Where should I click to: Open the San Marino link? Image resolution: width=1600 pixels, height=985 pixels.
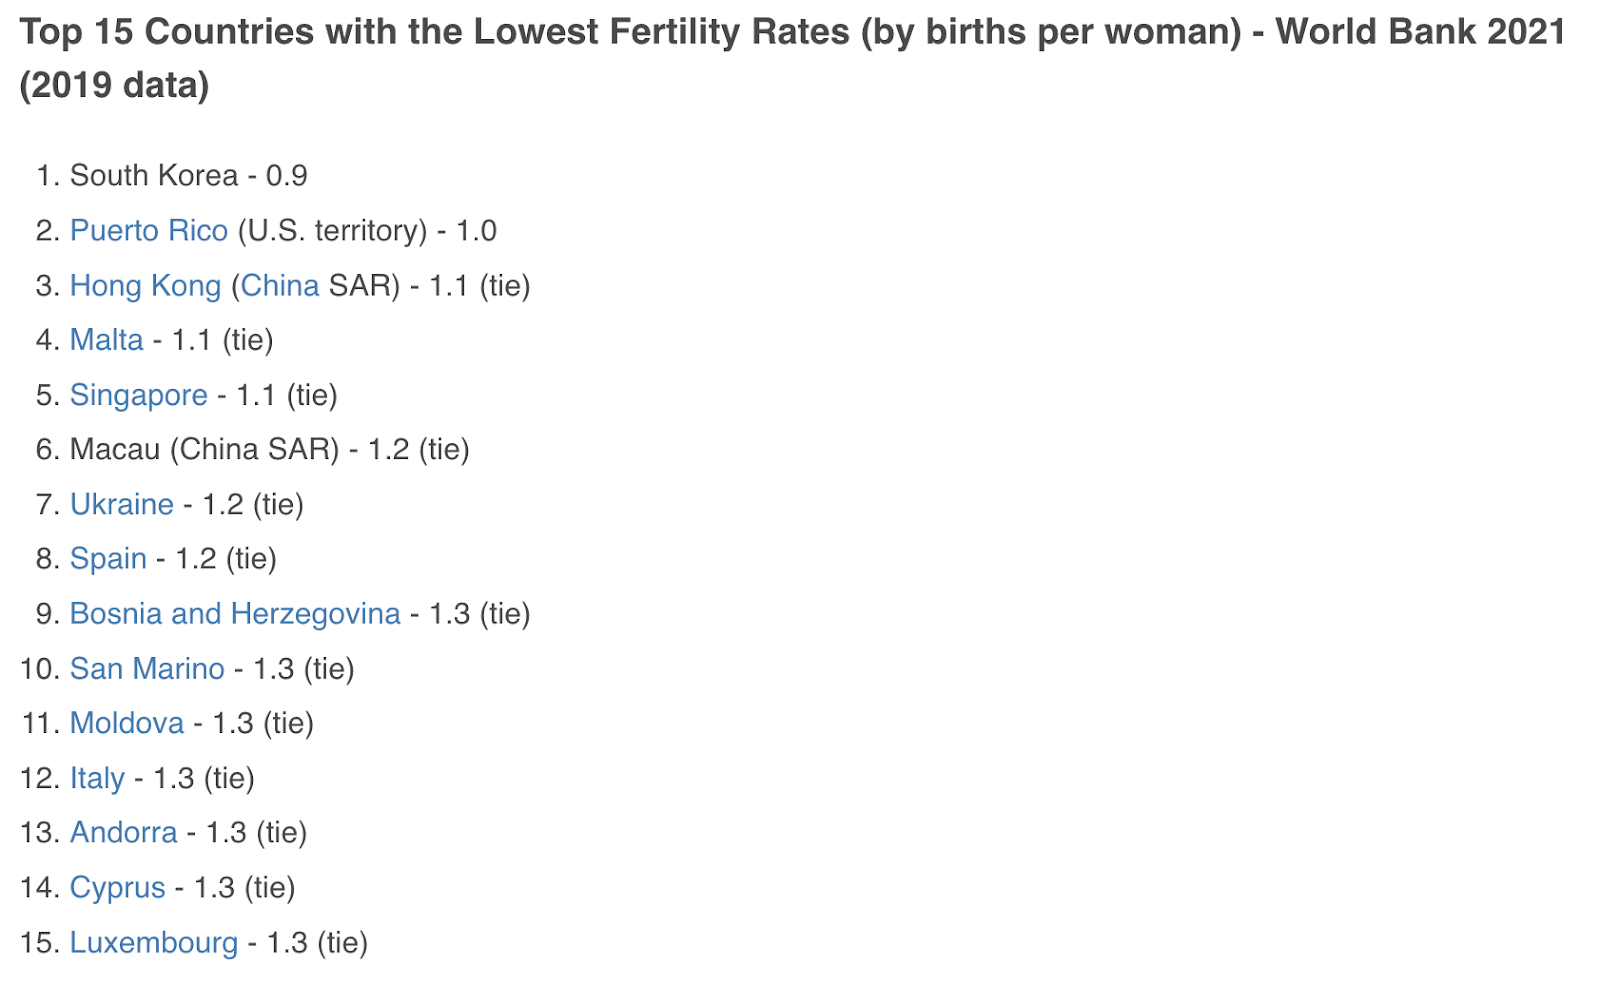147,668
